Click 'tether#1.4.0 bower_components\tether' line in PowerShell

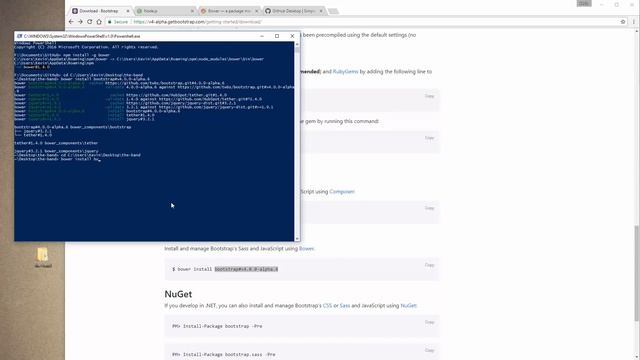coord(56,143)
